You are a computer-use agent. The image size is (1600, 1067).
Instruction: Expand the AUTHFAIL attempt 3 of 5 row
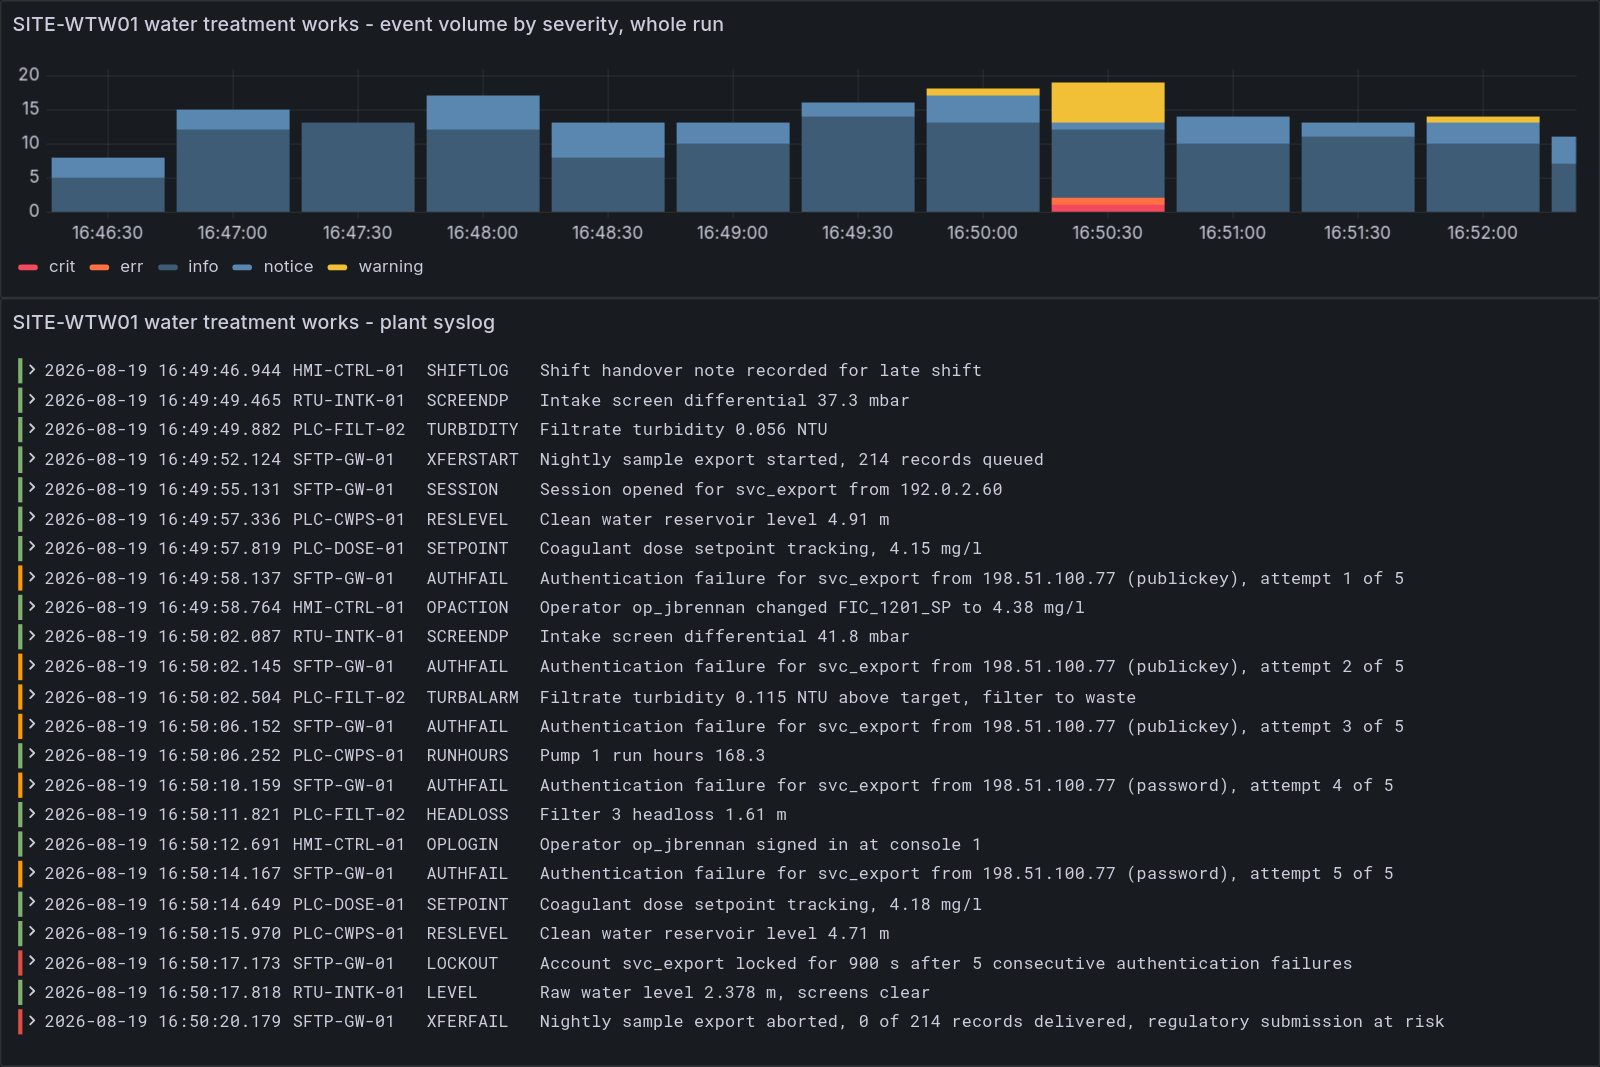(32, 726)
